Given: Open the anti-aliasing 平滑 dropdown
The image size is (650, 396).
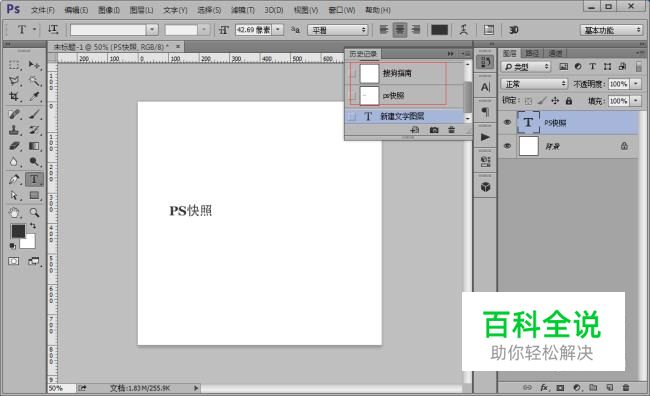Looking at the screenshot, I should pos(337,30).
